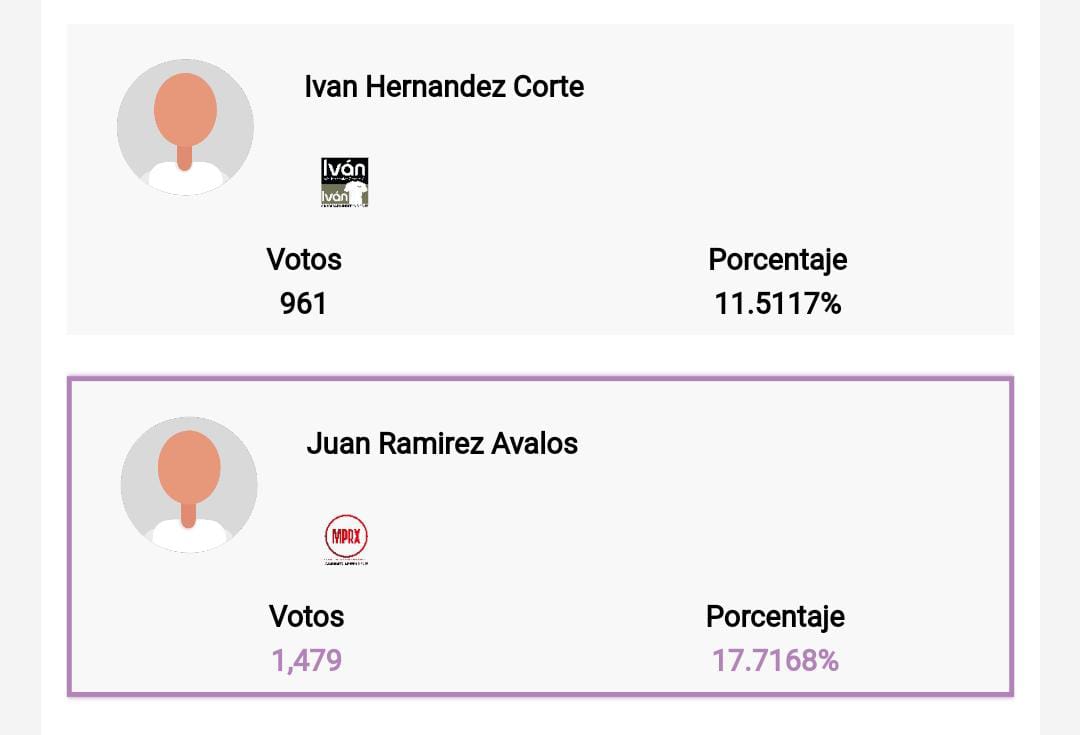Click the candidate name Ivan Hernandez Corte
1080x735 pixels.
point(444,88)
